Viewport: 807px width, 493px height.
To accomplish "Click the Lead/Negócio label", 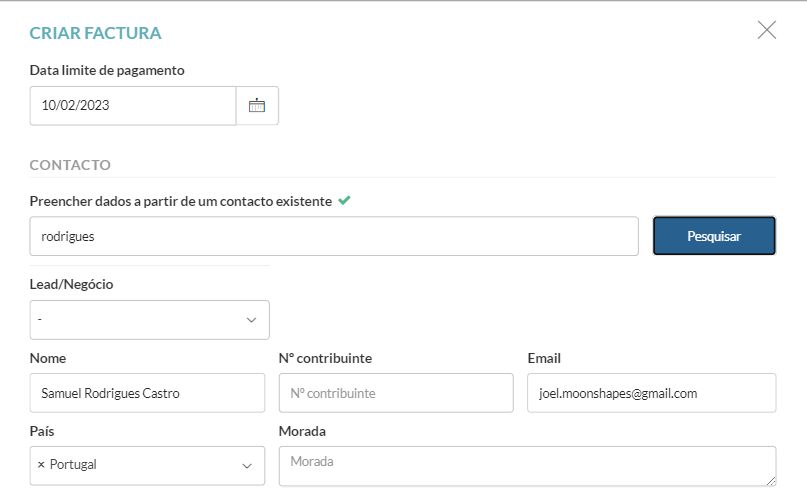I will click(72, 284).
